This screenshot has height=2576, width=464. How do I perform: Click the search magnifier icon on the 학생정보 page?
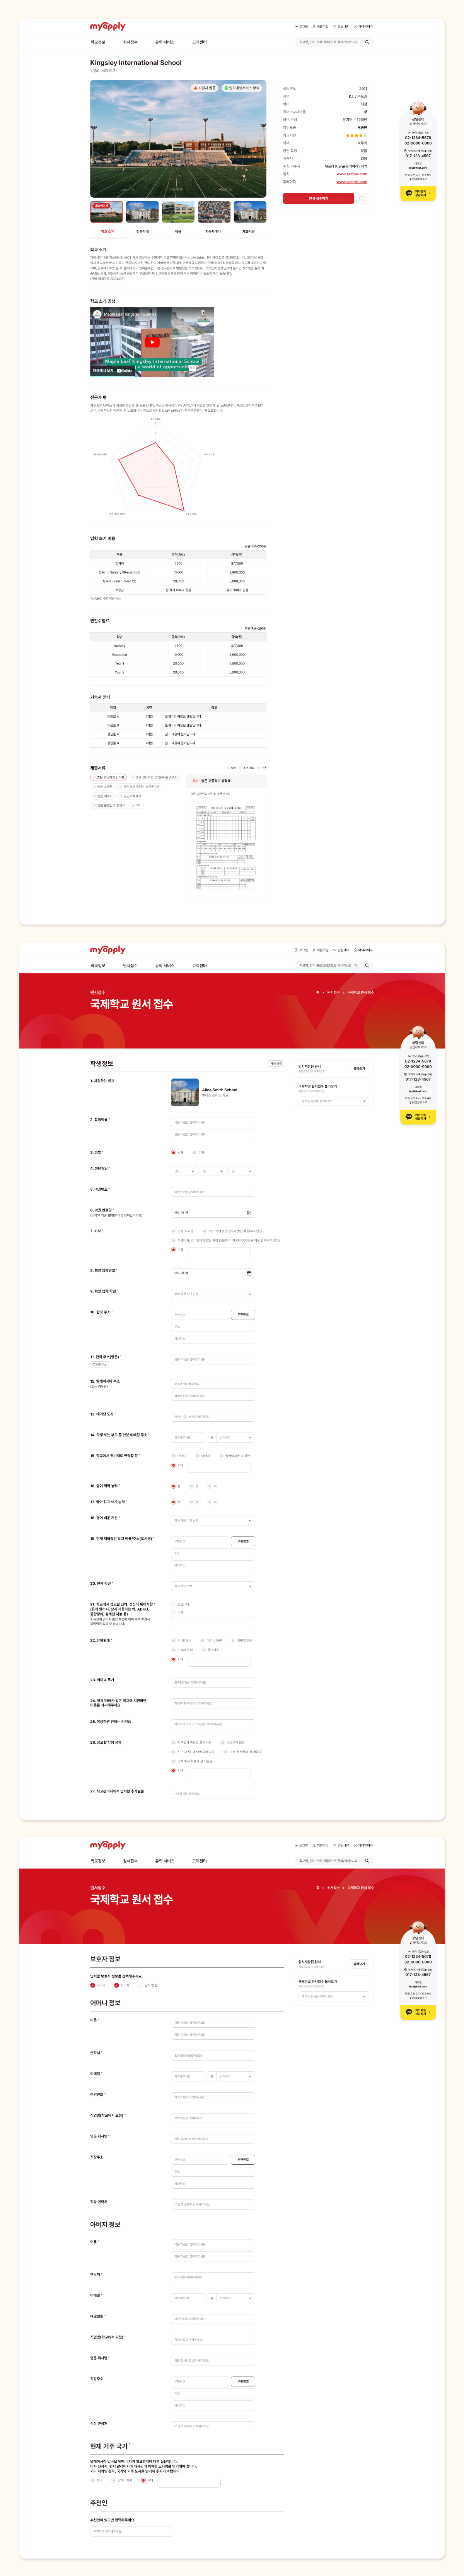click(367, 965)
